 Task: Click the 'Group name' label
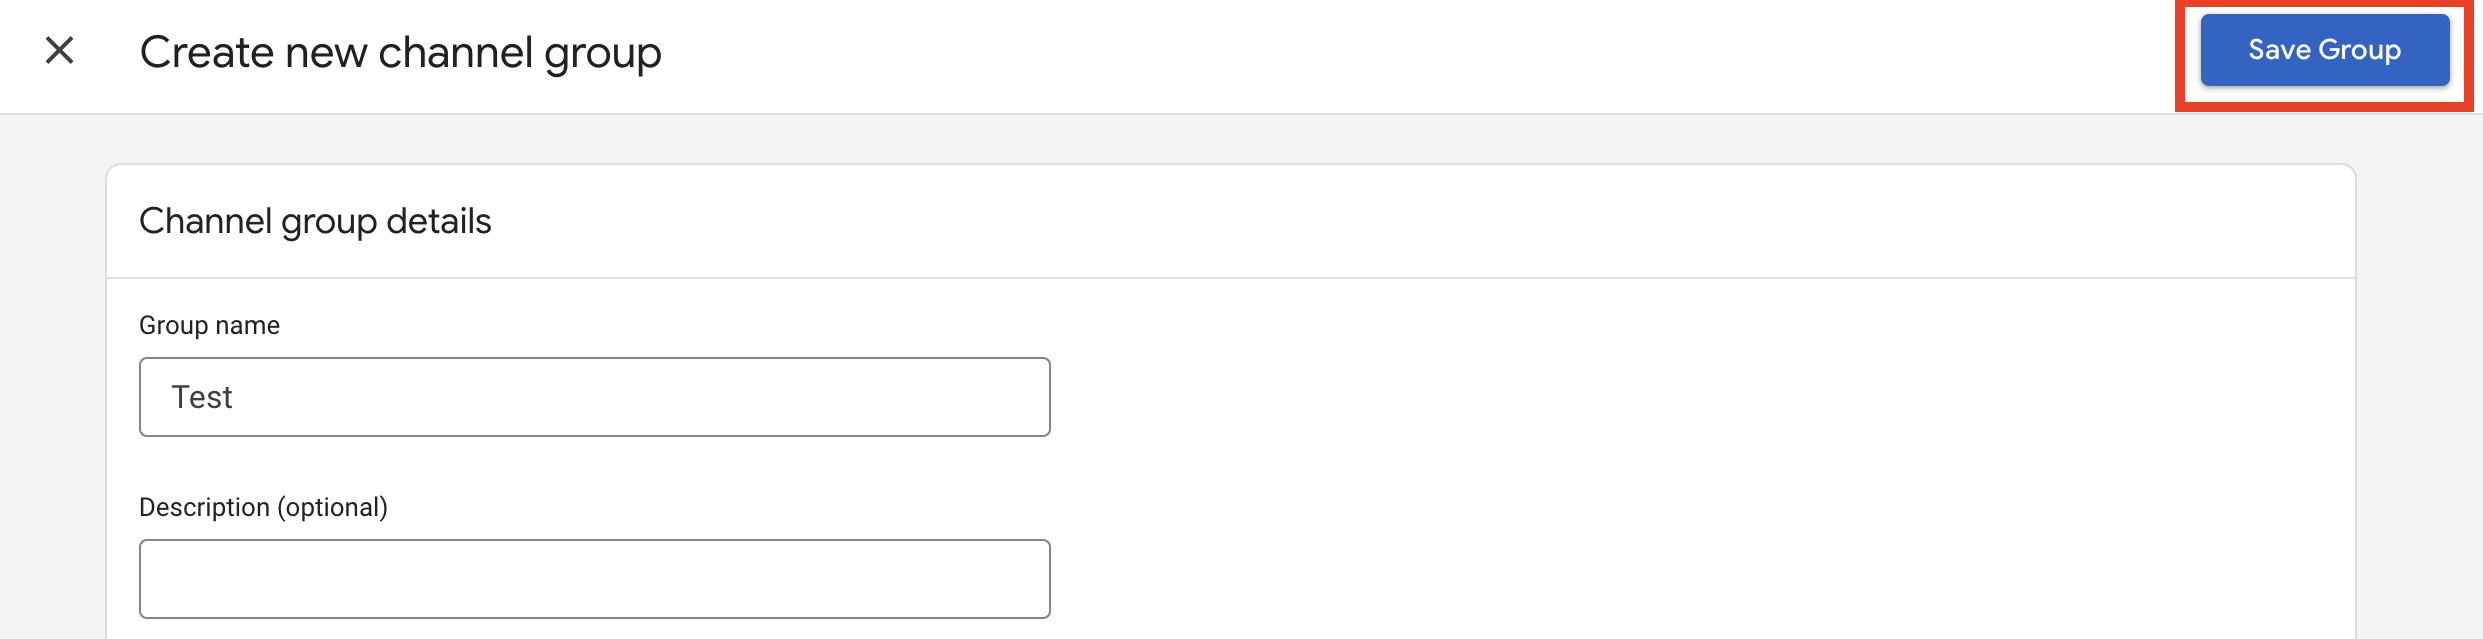pyautogui.click(x=209, y=325)
